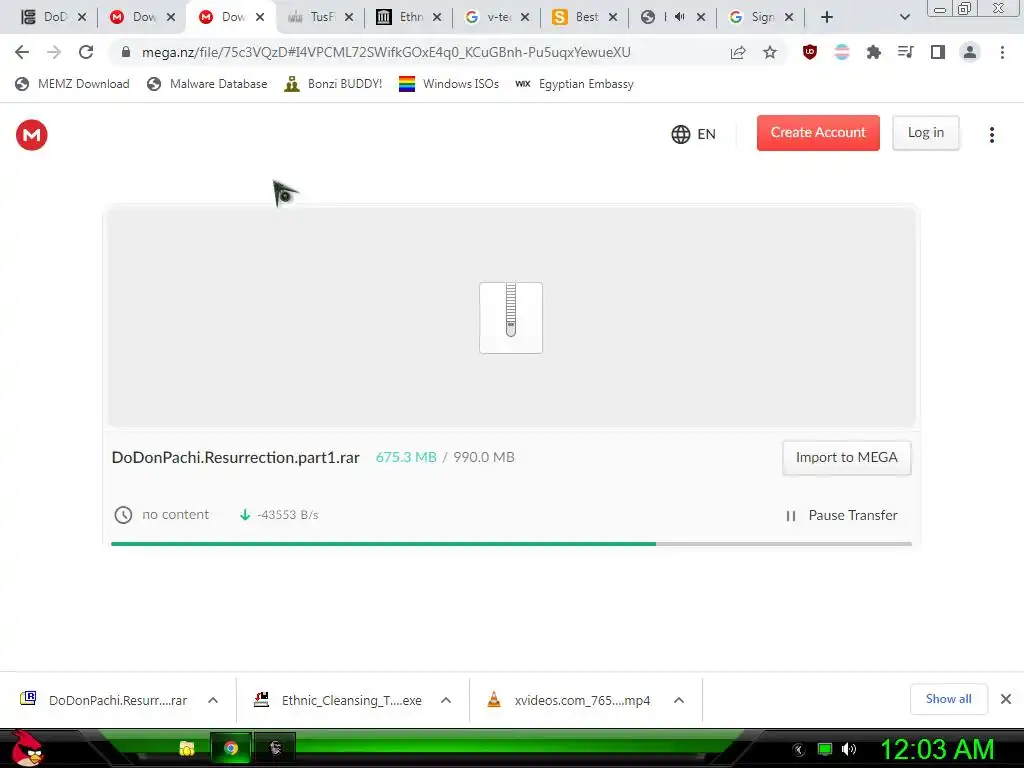Image resolution: width=1024 pixels, height=768 pixels.
Task: Go forward in browser history
Action: point(54,52)
